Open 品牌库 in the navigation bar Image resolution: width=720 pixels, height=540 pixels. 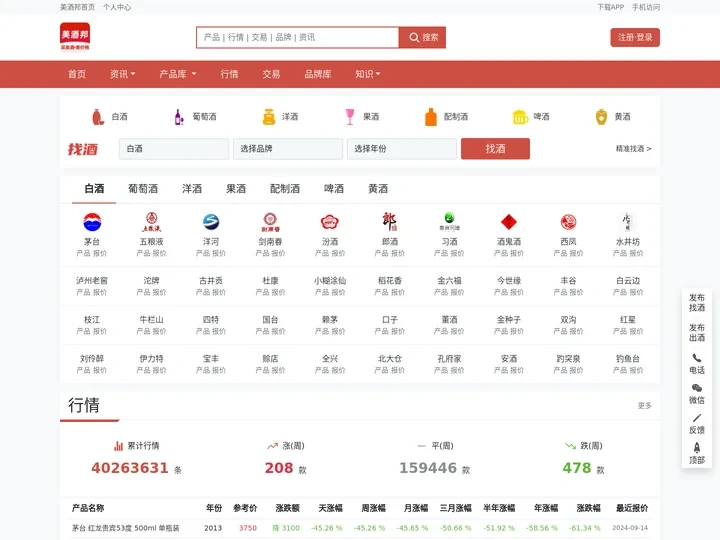[x=318, y=74]
